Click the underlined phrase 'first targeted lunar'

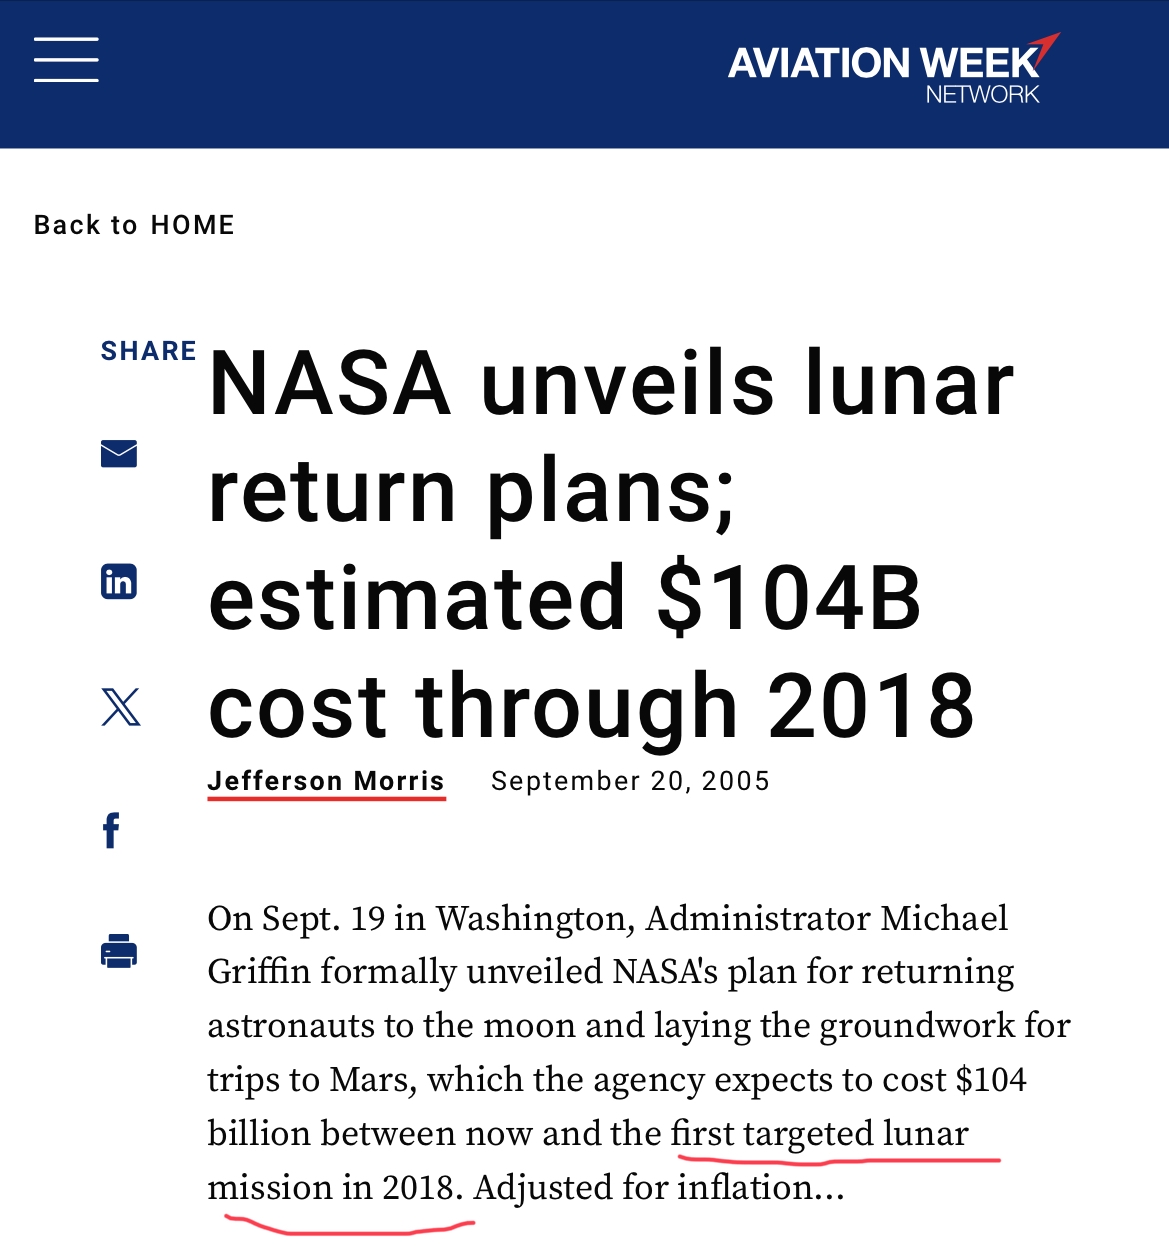(819, 1134)
